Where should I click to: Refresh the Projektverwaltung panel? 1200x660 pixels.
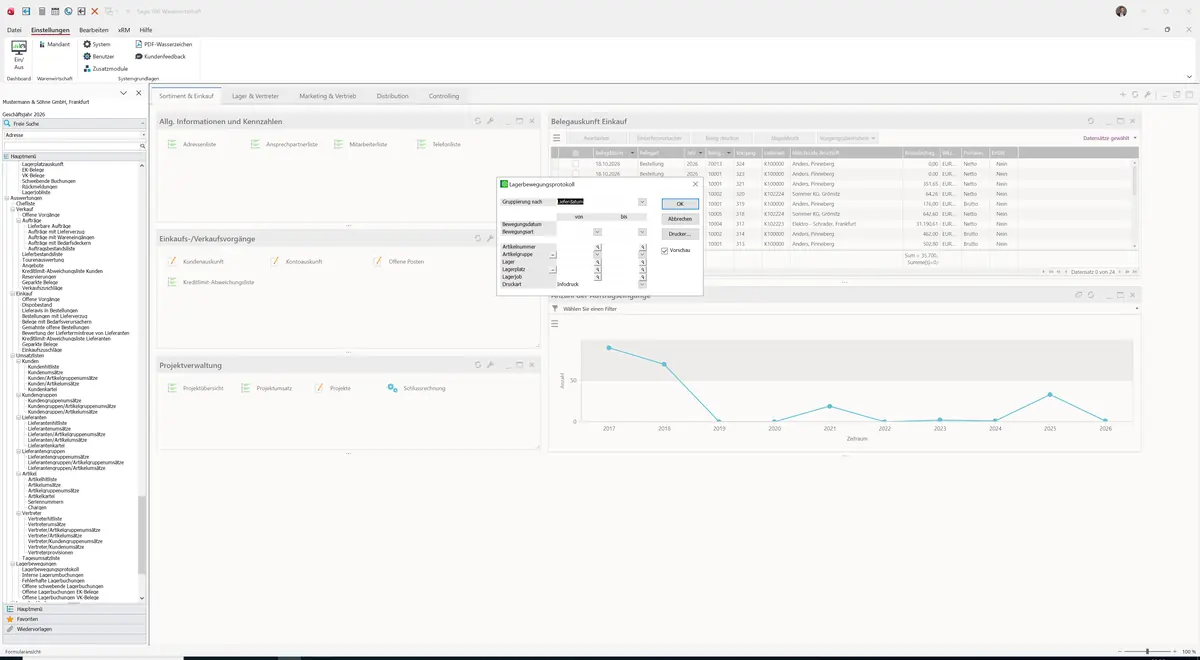pos(478,365)
